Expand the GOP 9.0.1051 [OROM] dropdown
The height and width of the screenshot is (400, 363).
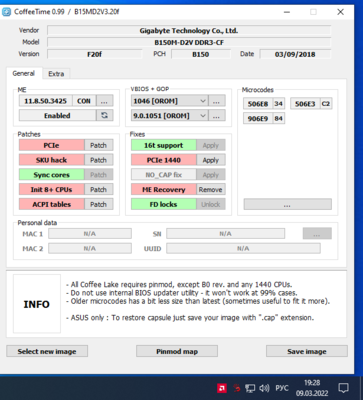click(170, 116)
